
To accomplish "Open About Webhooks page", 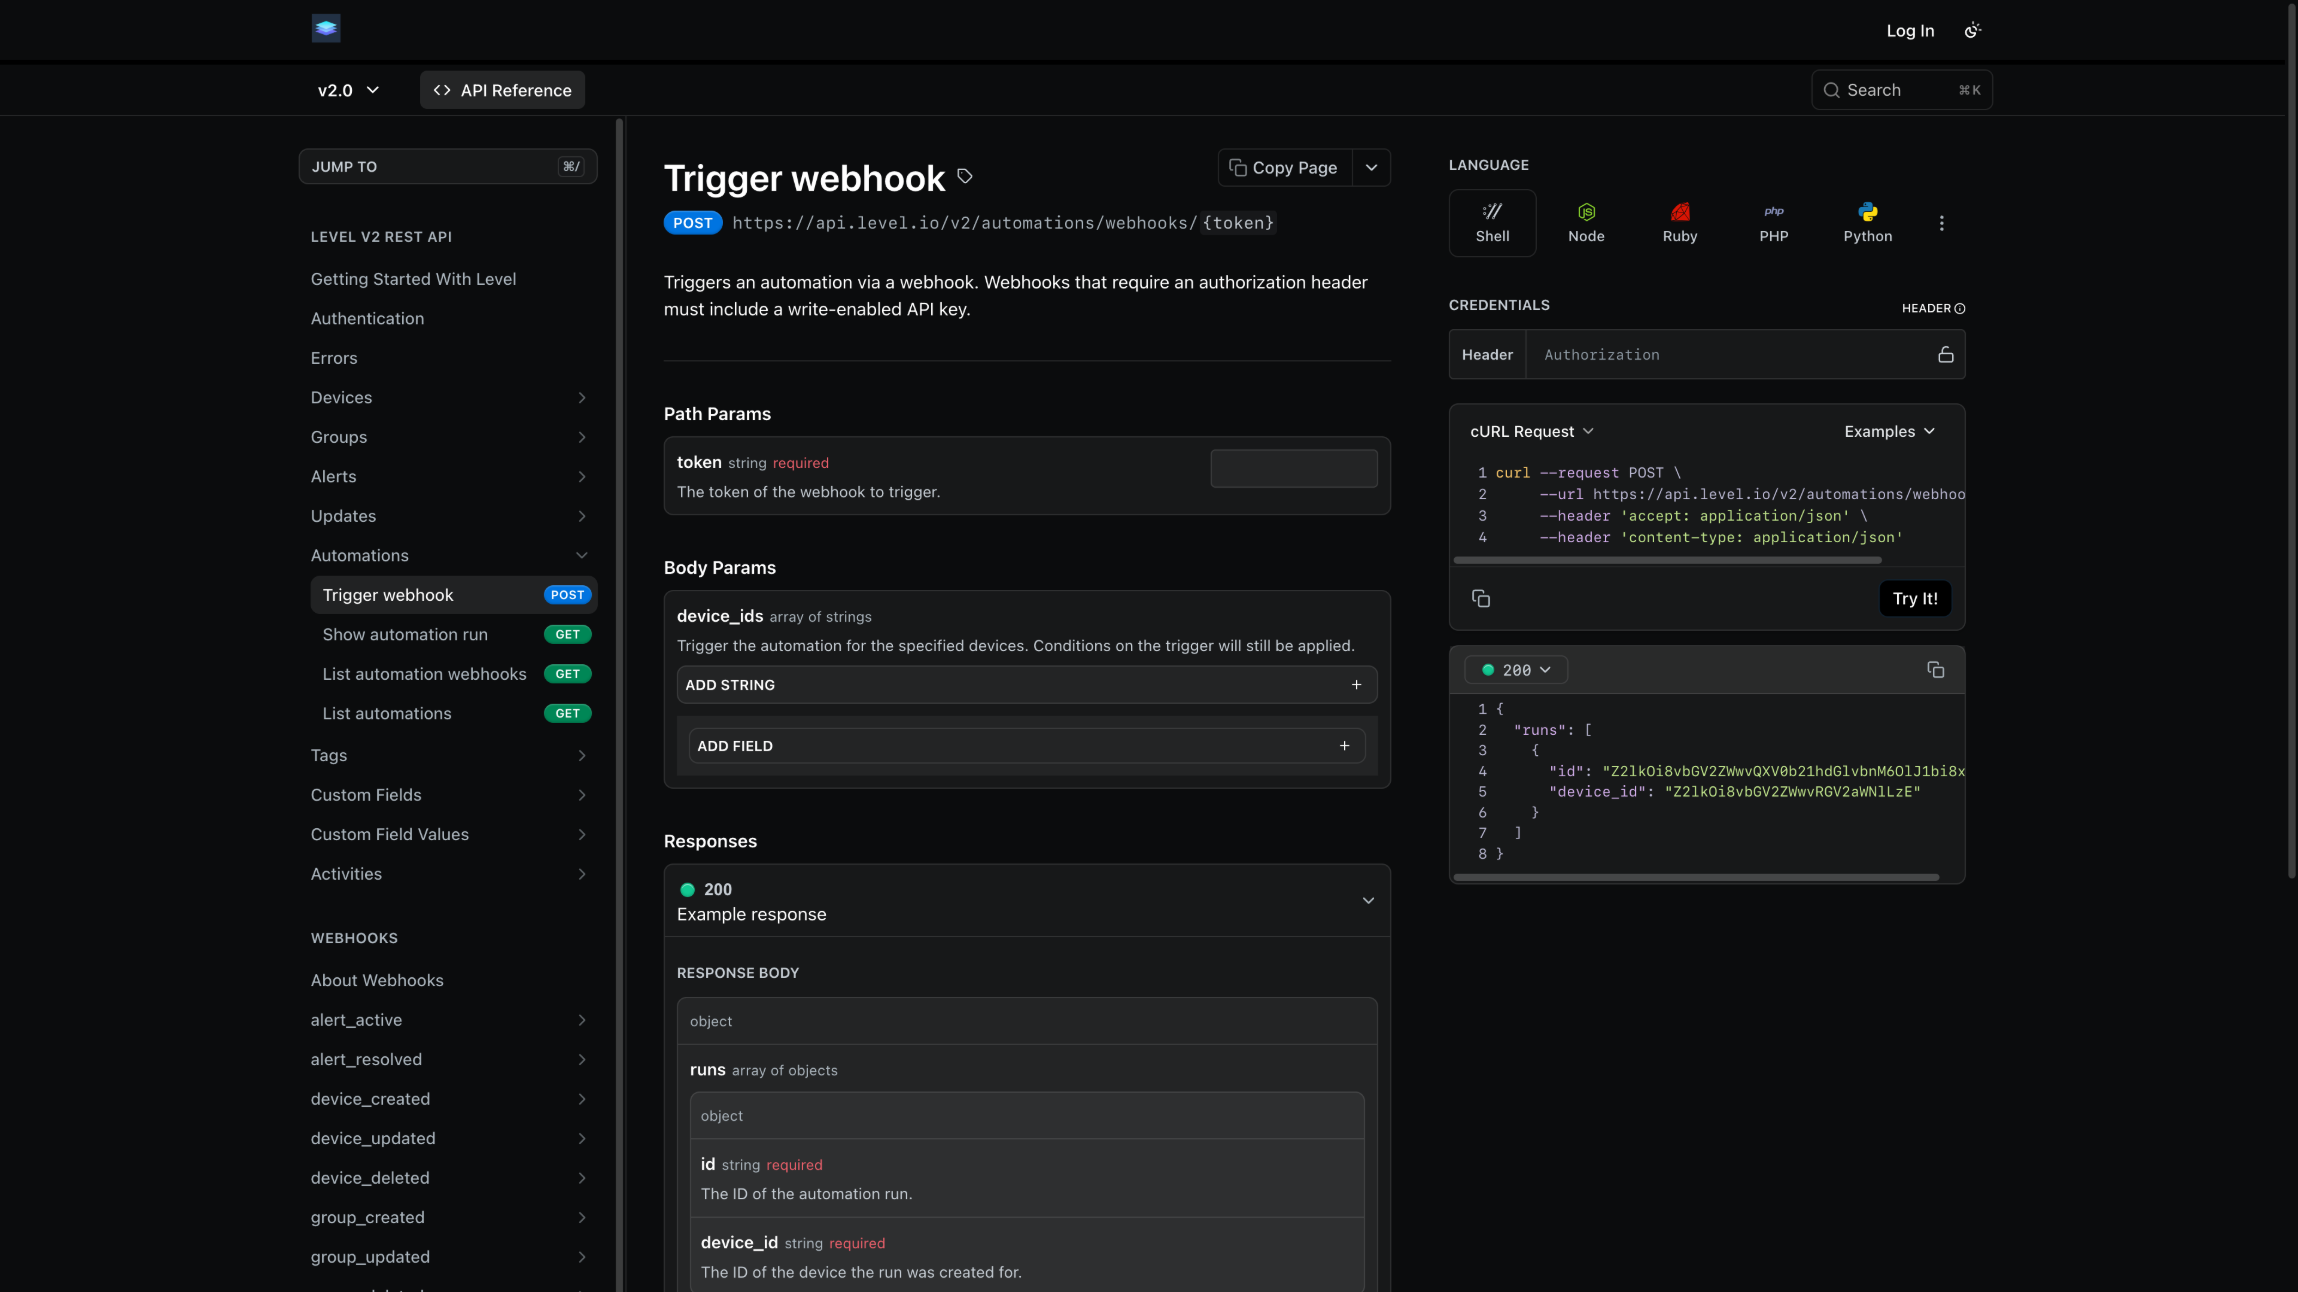I will coord(377,980).
